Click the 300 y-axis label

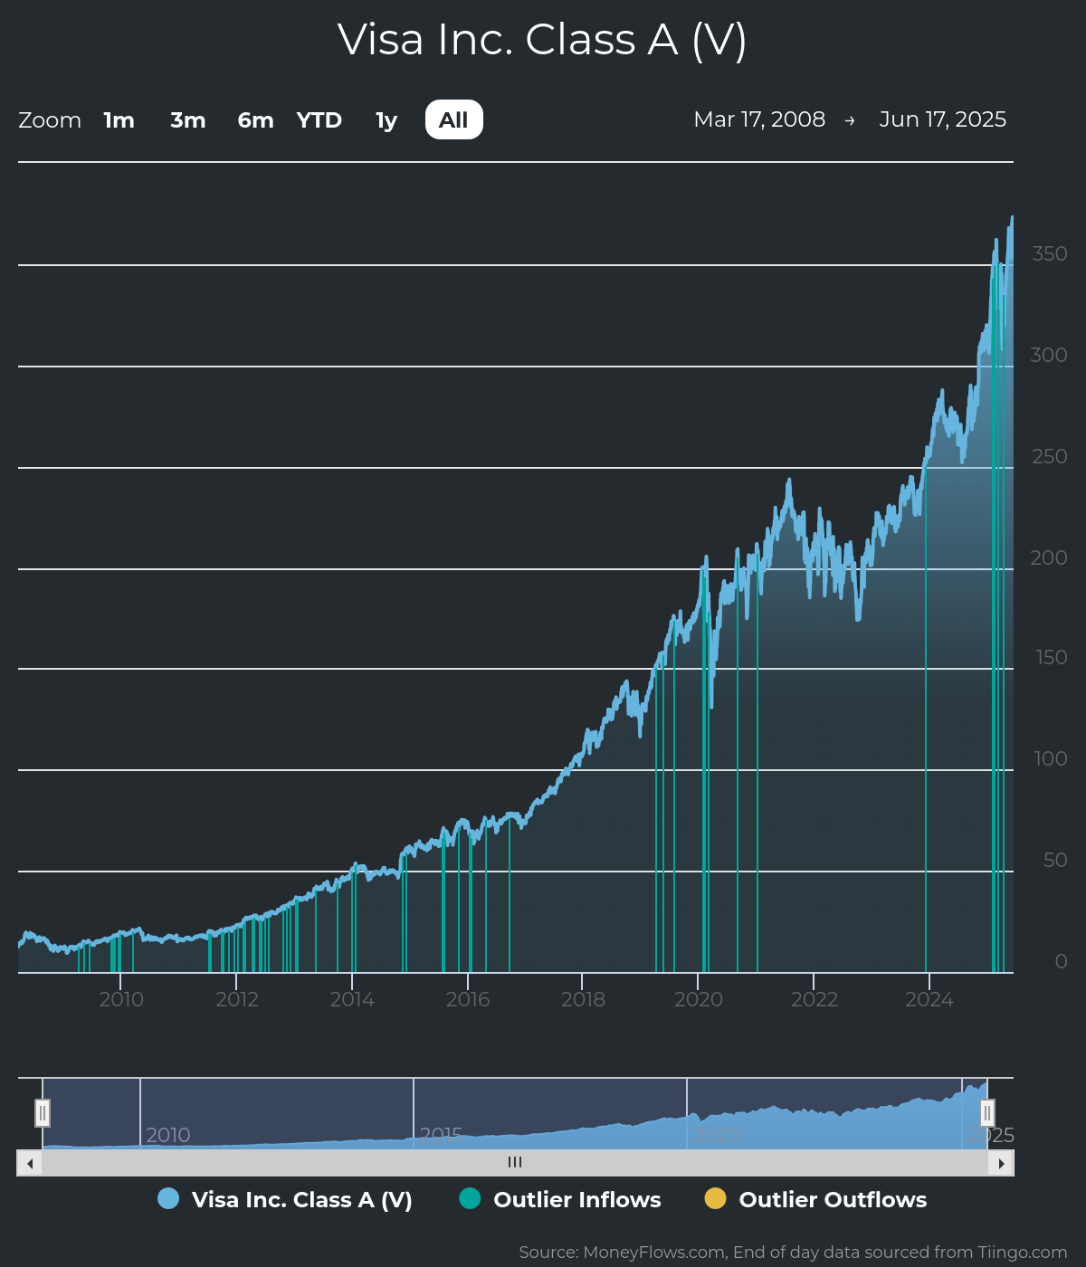click(1049, 355)
